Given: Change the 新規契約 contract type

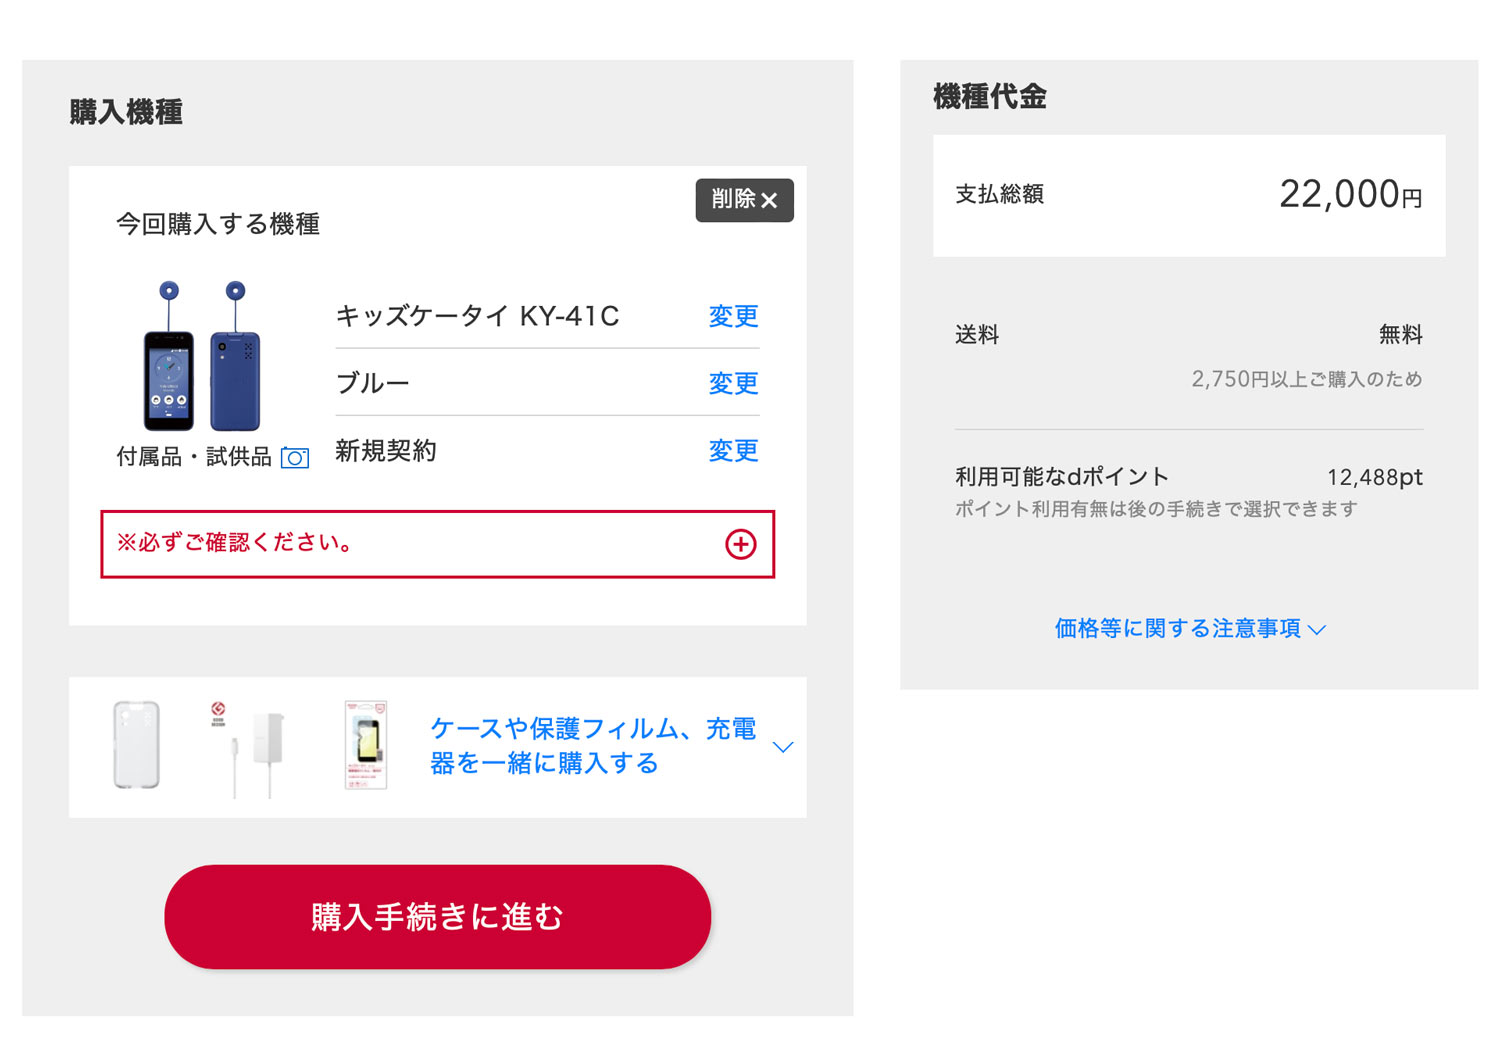Looking at the screenshot, I should [x=733, y=450].
